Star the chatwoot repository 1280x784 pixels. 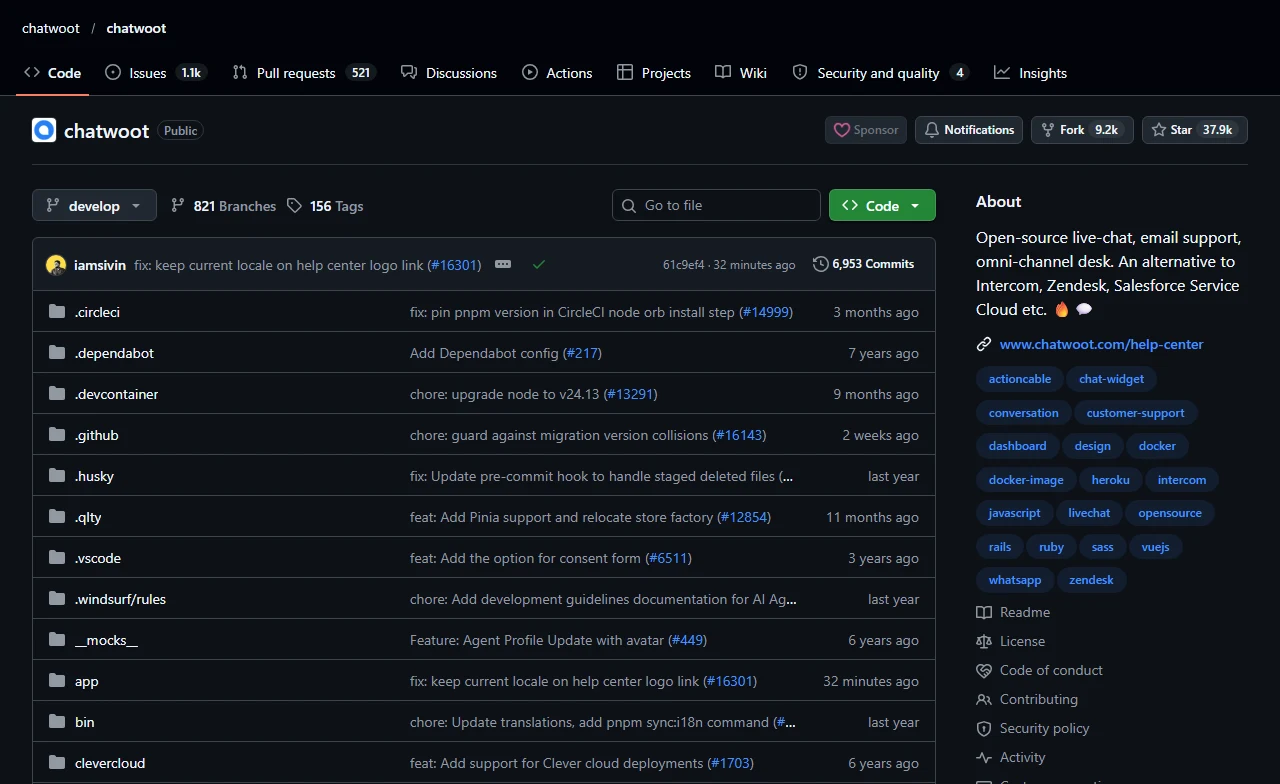[x=1195, y=130]
